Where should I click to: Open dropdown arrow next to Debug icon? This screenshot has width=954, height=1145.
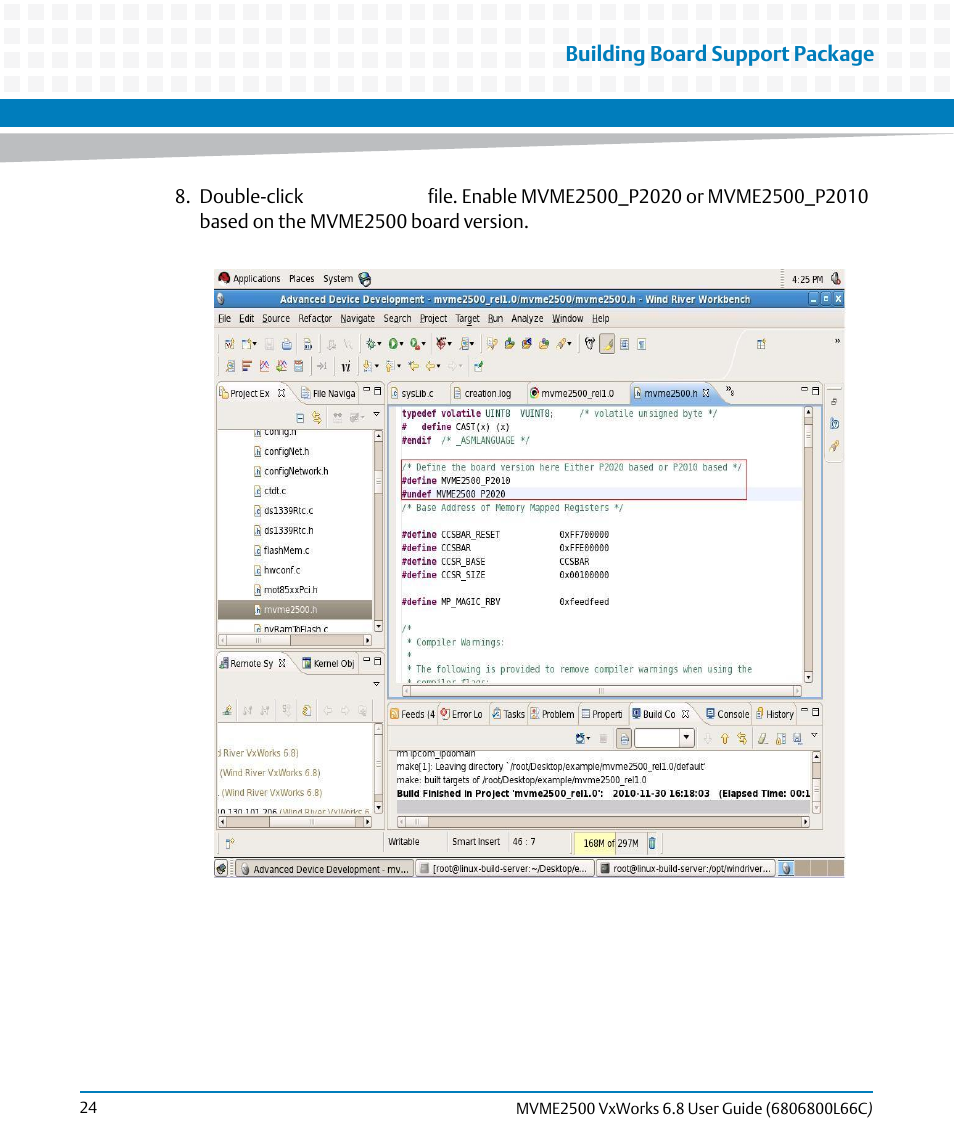point(380,344)
